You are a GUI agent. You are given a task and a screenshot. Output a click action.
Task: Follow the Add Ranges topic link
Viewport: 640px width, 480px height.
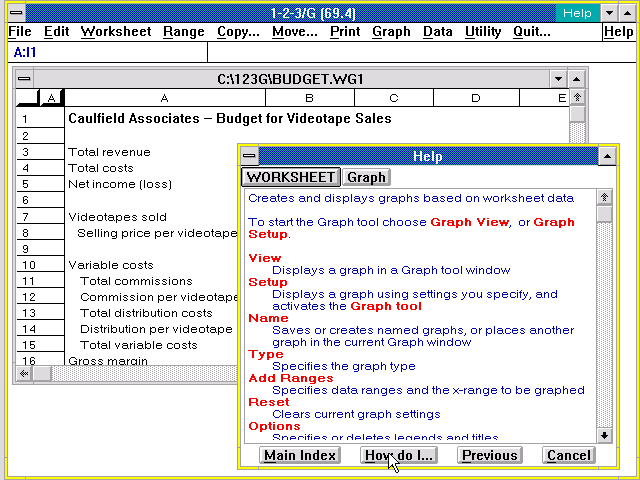[x=291, y=378]
